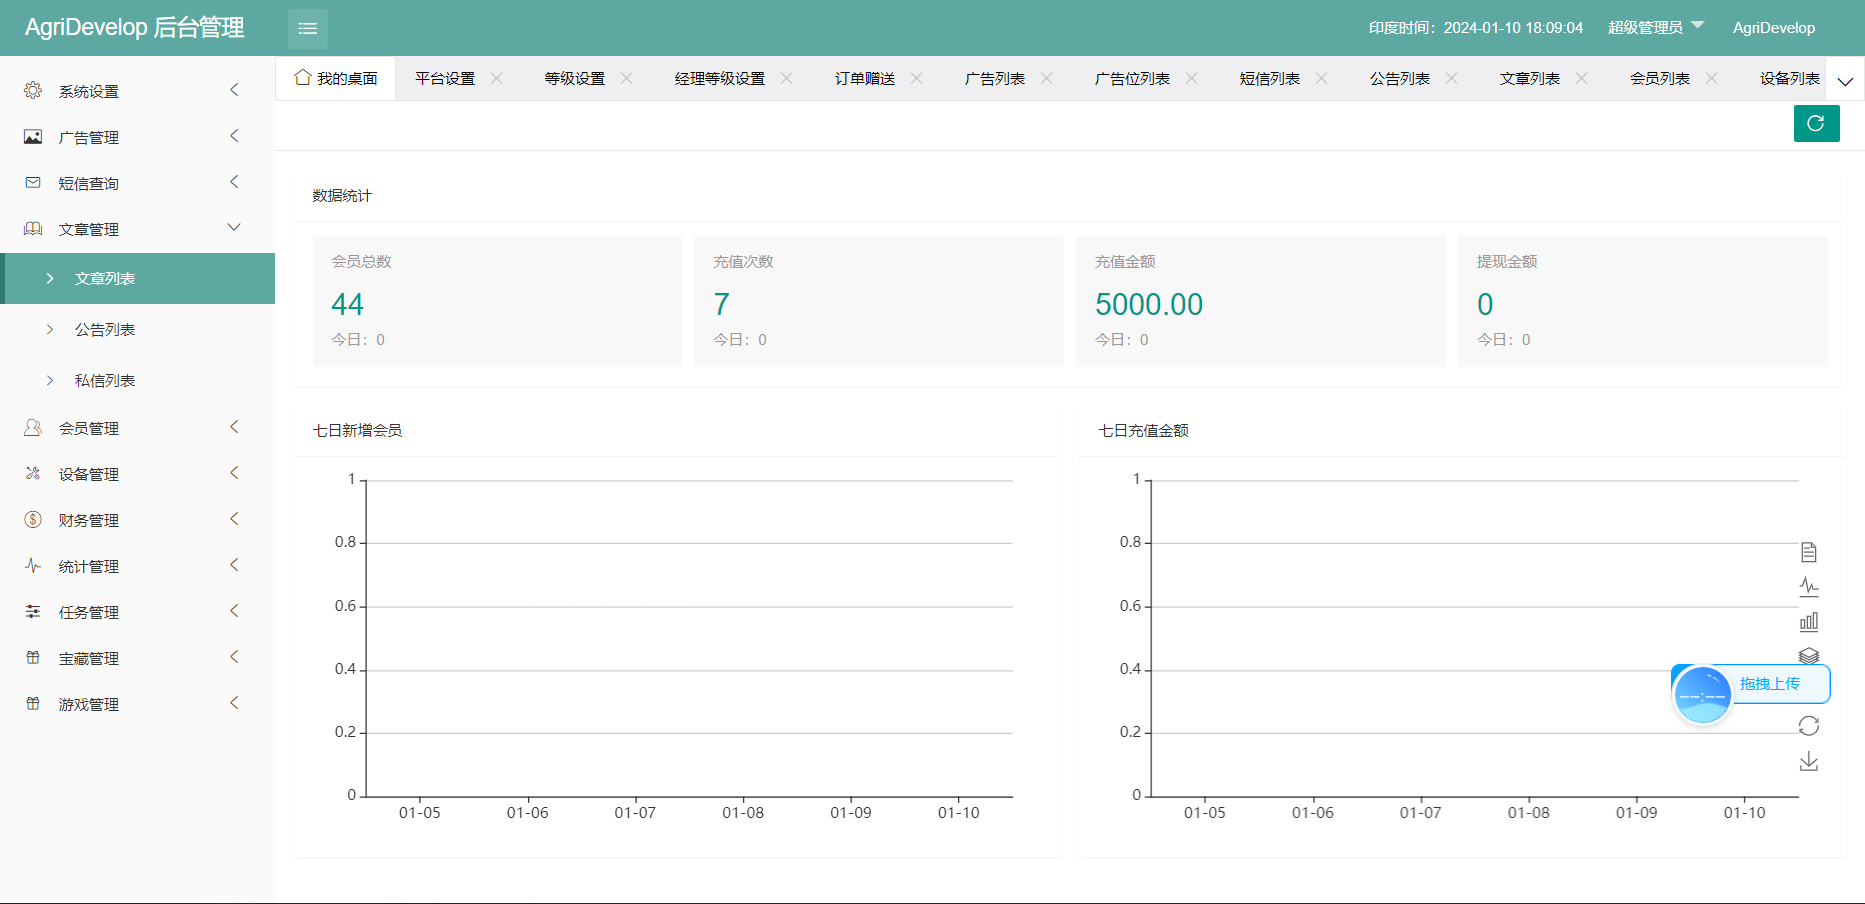Switch to the 设备列表 tab
1865x904 pixels.
(1790, 78)
